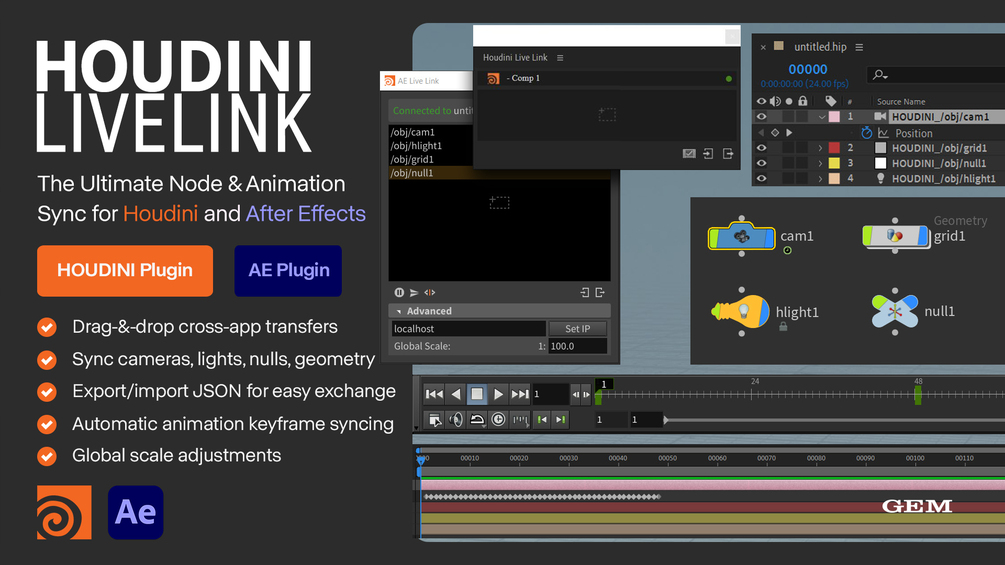
Task: Click the stop button in Houdini playbar
Action: (477, 394)
